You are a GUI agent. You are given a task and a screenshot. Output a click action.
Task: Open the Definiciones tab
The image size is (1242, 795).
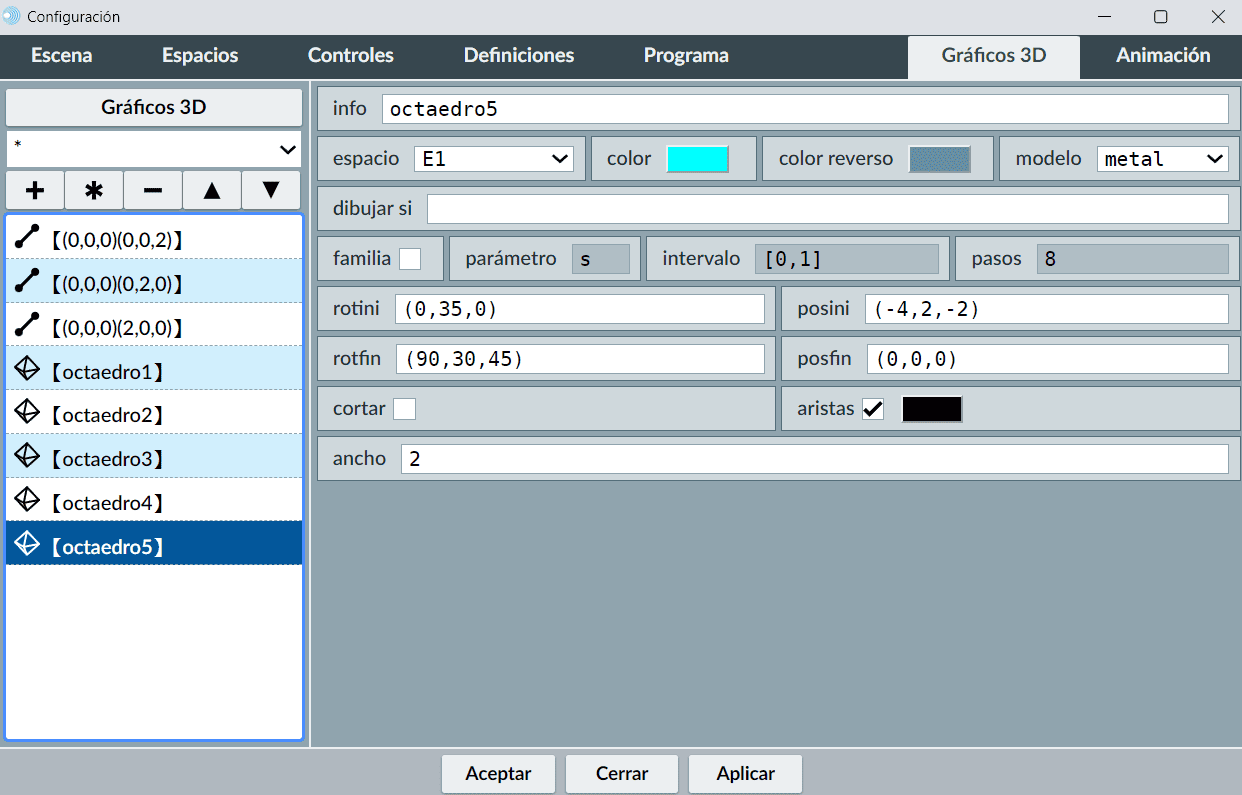tap(519, 56)
